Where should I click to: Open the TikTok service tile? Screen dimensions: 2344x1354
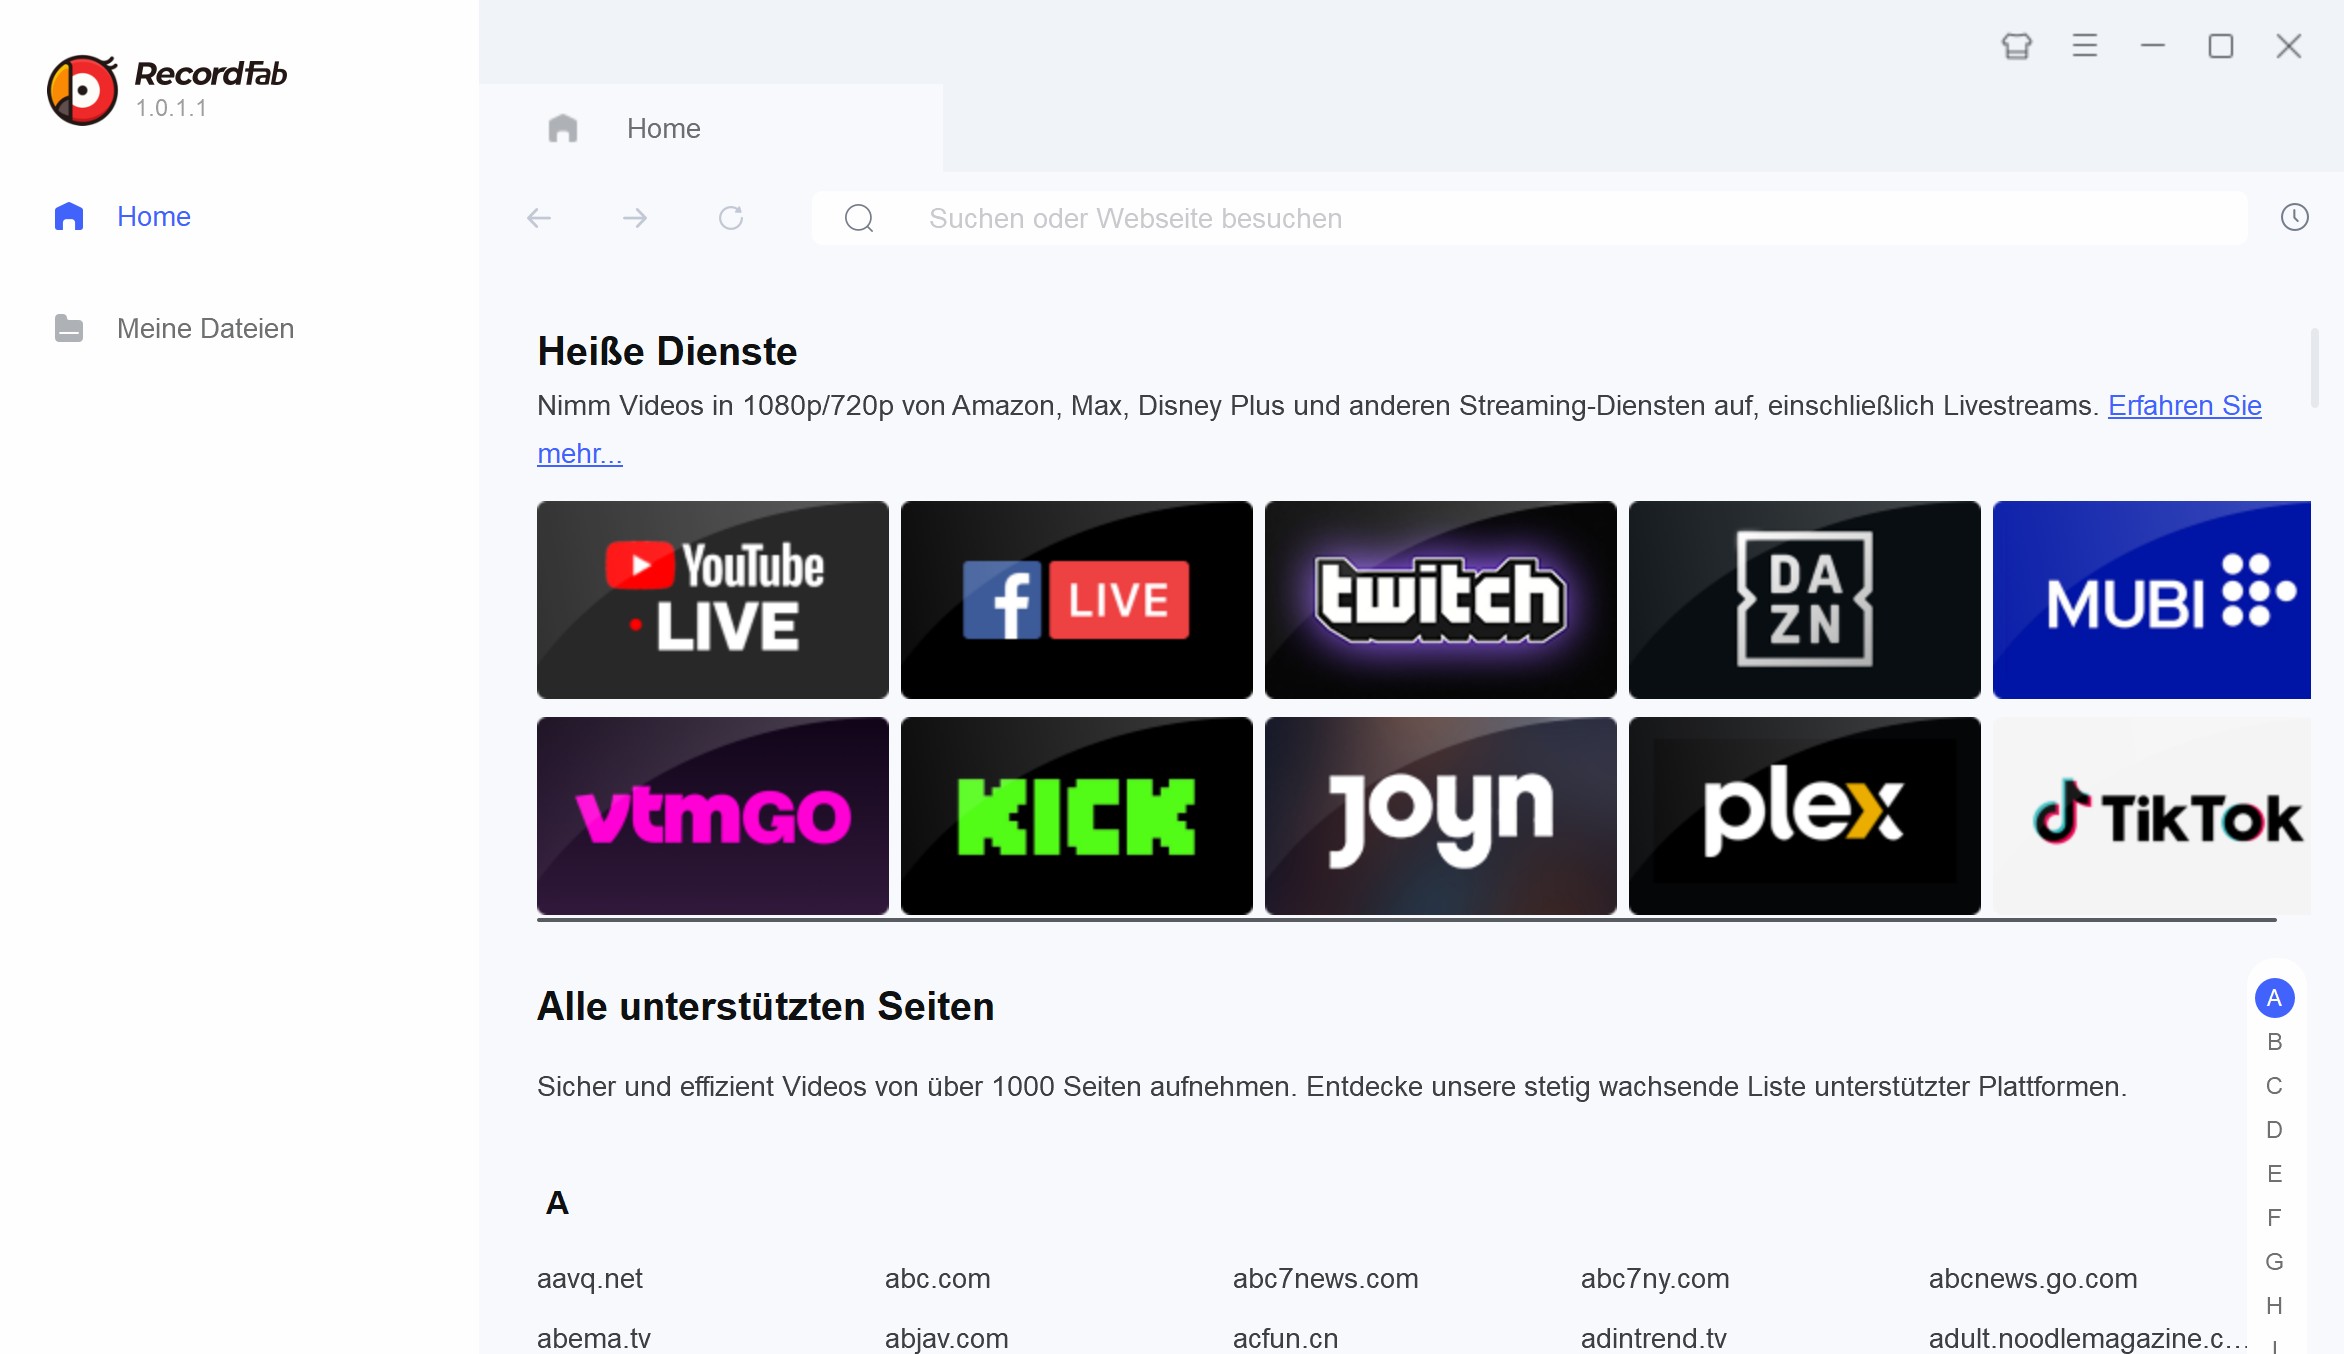coord(2151,815)
